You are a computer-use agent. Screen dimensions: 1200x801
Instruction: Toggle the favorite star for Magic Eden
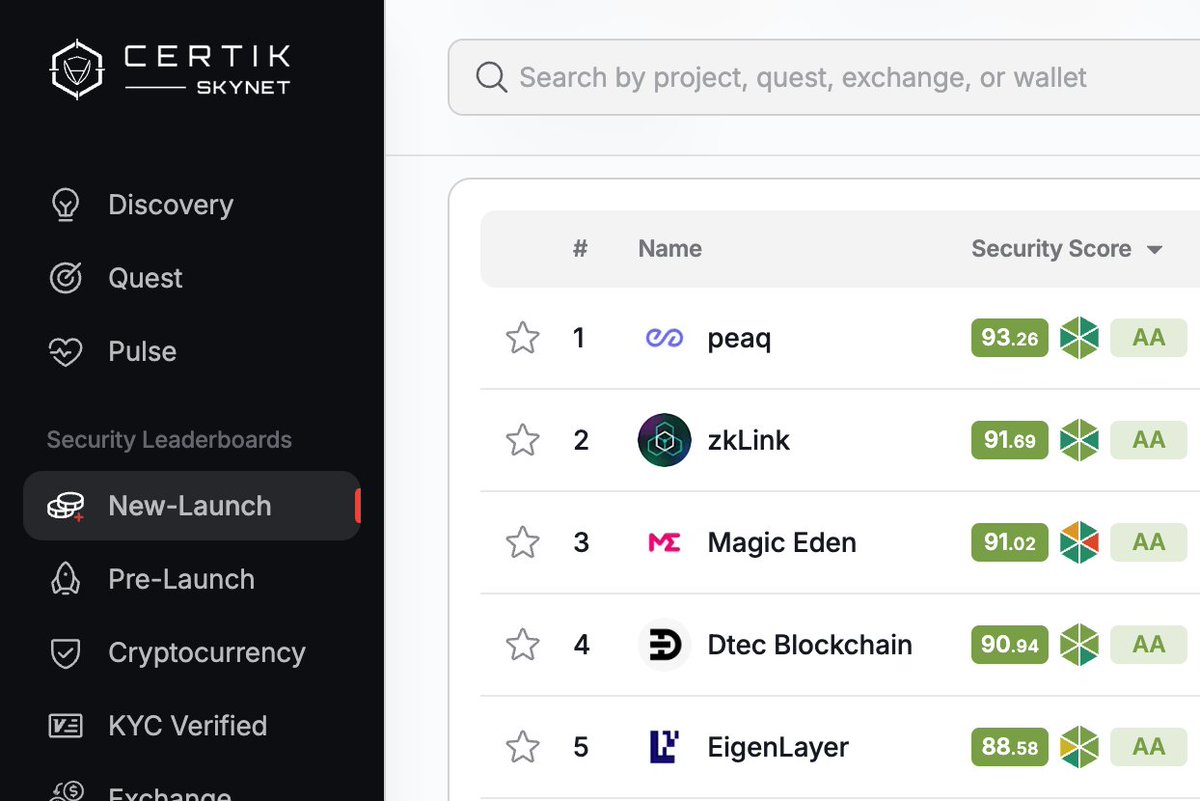pyautogui.click(x=522, y=542)
